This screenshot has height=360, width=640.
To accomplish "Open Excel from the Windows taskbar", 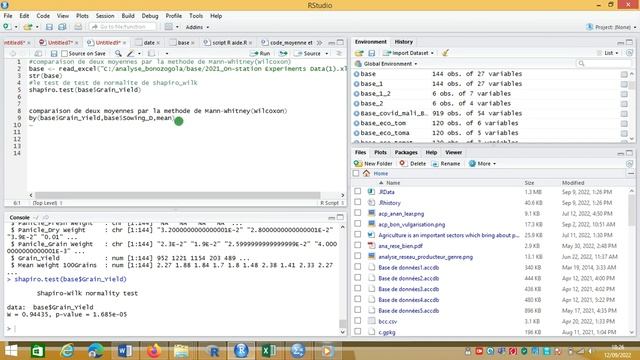I will click(x=269, y=351).
